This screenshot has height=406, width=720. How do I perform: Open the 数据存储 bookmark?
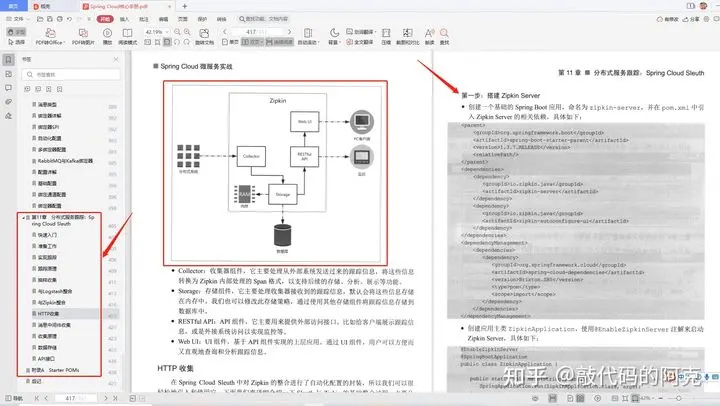47,348
